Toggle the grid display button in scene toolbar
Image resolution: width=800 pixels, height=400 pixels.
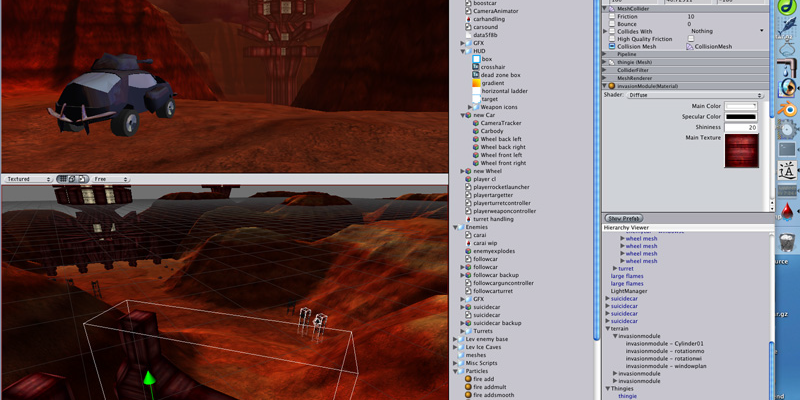coord(62,179)
